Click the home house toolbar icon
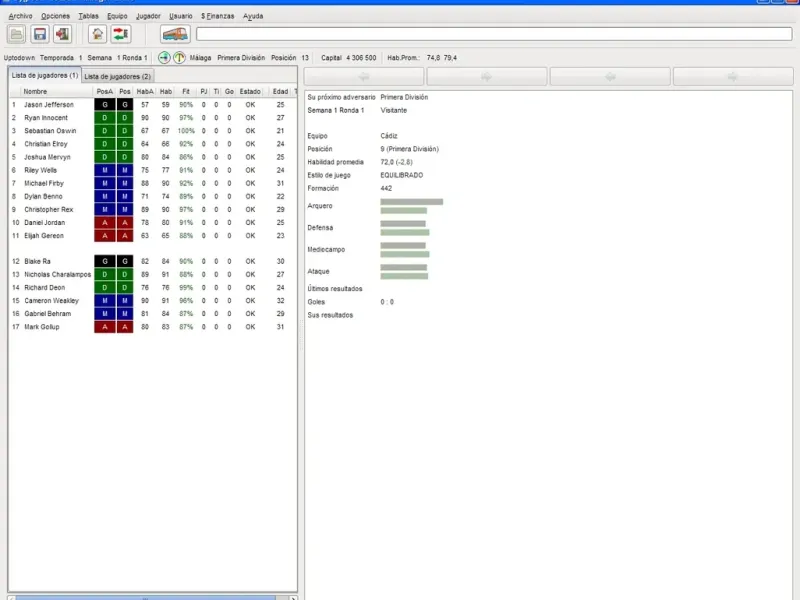This screenshot has width=800, height=600. [97, 34]
